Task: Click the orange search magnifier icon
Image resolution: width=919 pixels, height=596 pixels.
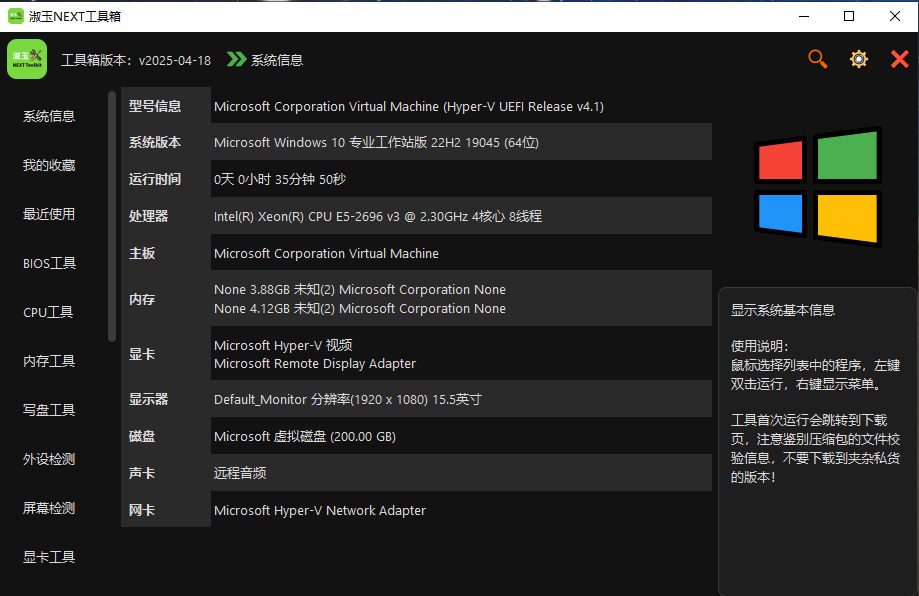Action: [817, 59]
